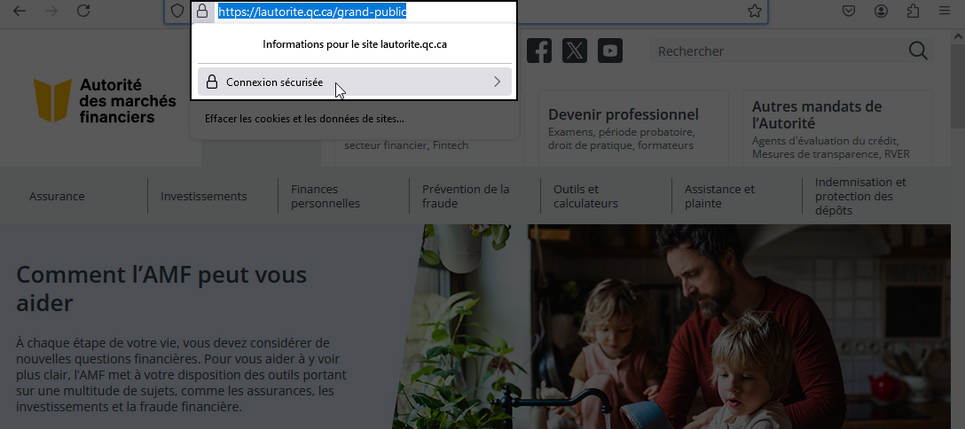Open the Investissements navigation item

(x=204, y=196)
